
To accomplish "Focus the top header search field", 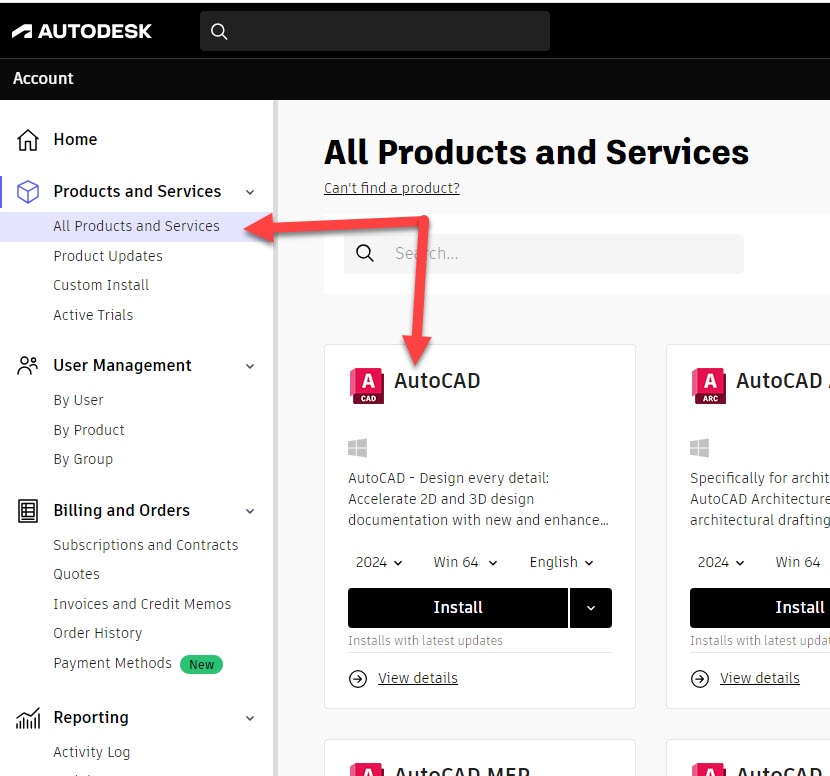I will 375,31.
